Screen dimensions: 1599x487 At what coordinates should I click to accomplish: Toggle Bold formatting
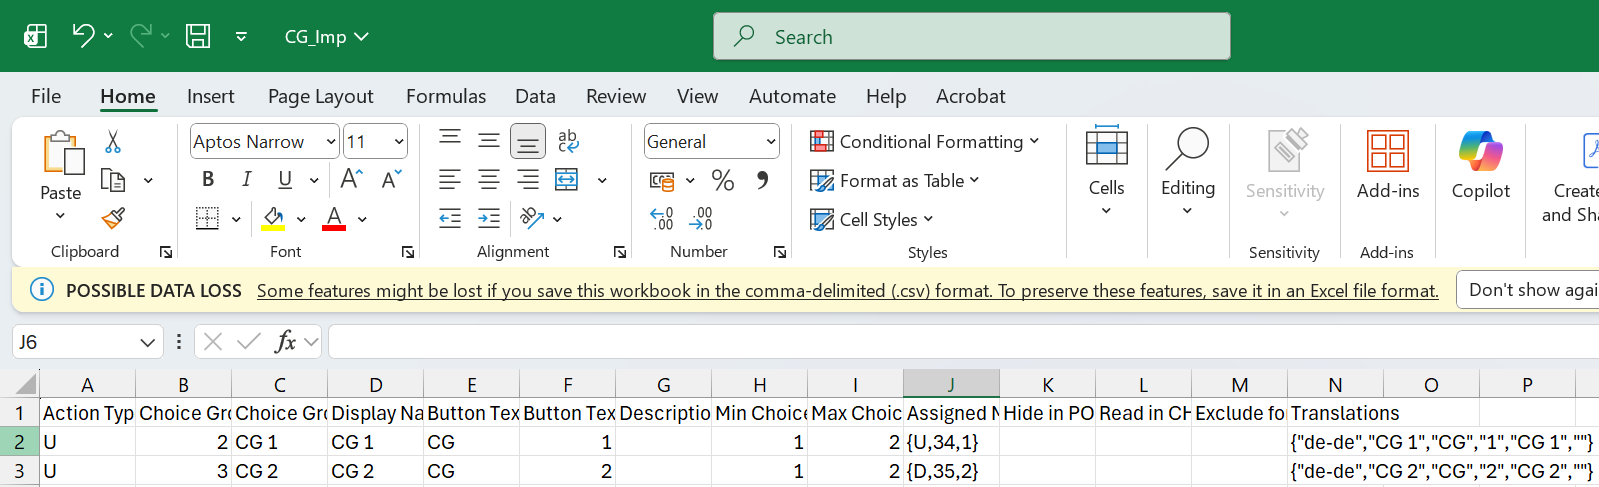click(208, 180)
